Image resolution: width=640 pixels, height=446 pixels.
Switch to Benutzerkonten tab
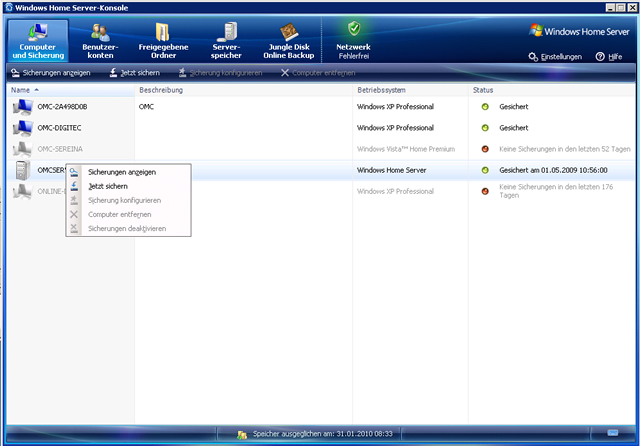coord(100,41)
